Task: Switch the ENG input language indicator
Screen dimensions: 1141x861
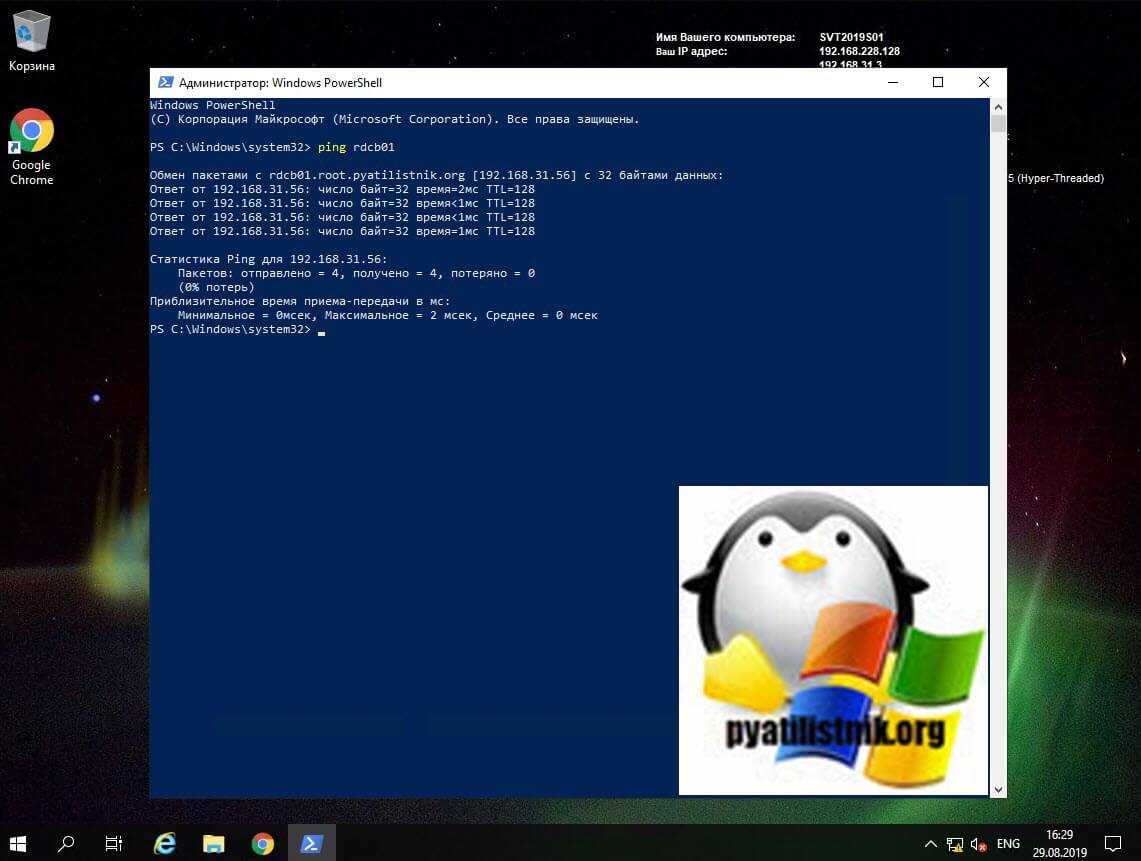Action: click(x=1008, y=844)
